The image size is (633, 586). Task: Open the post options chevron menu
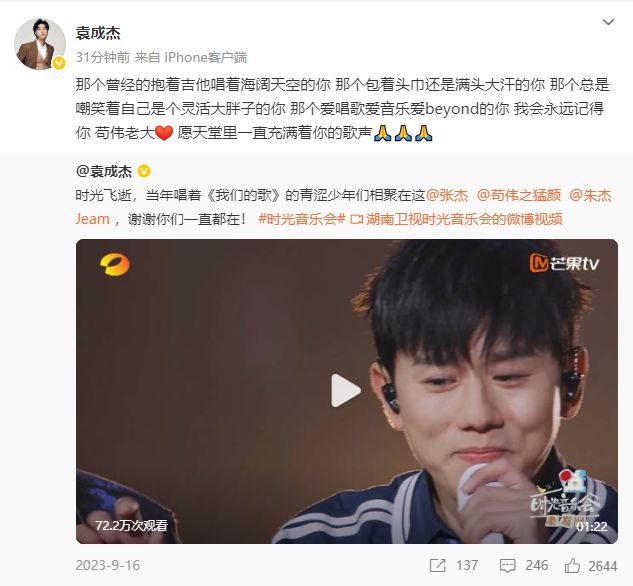608,22
